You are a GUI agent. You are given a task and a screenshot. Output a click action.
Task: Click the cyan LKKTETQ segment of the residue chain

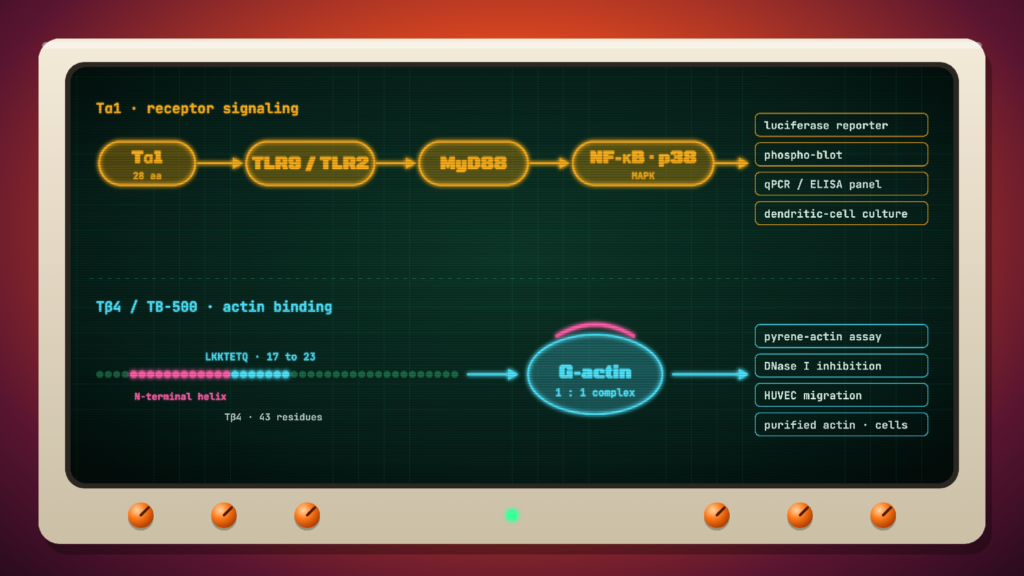pyautogui.click(x=260, y=374)
